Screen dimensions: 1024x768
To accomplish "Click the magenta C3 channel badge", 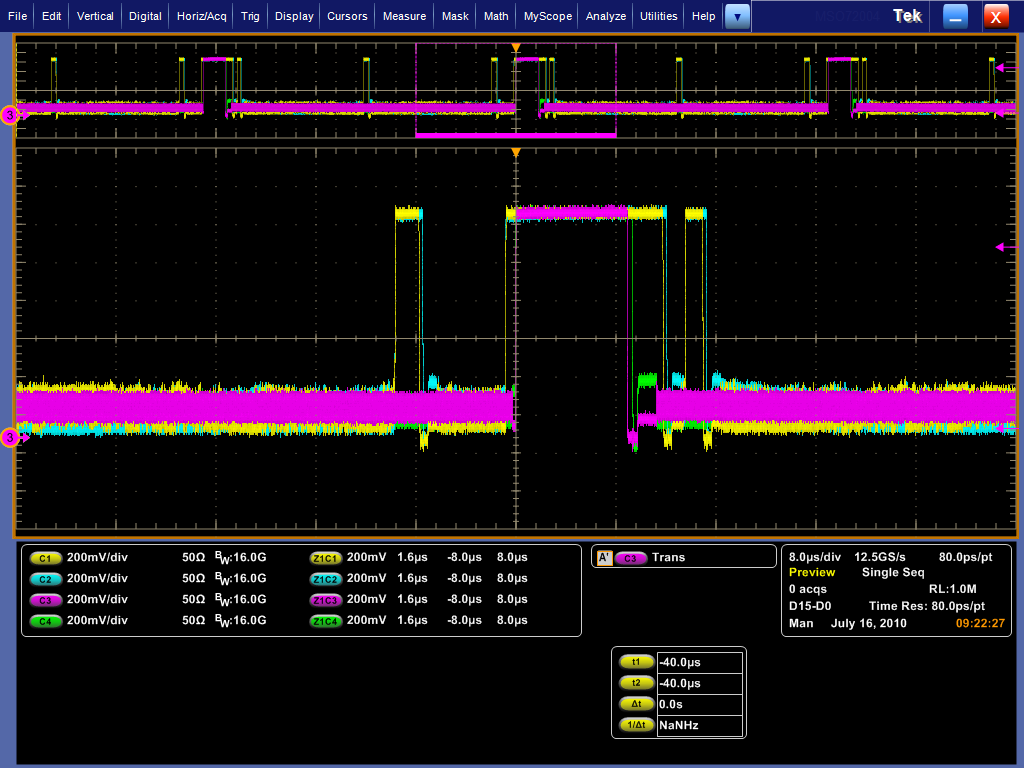I will click(x=46, y=599).
